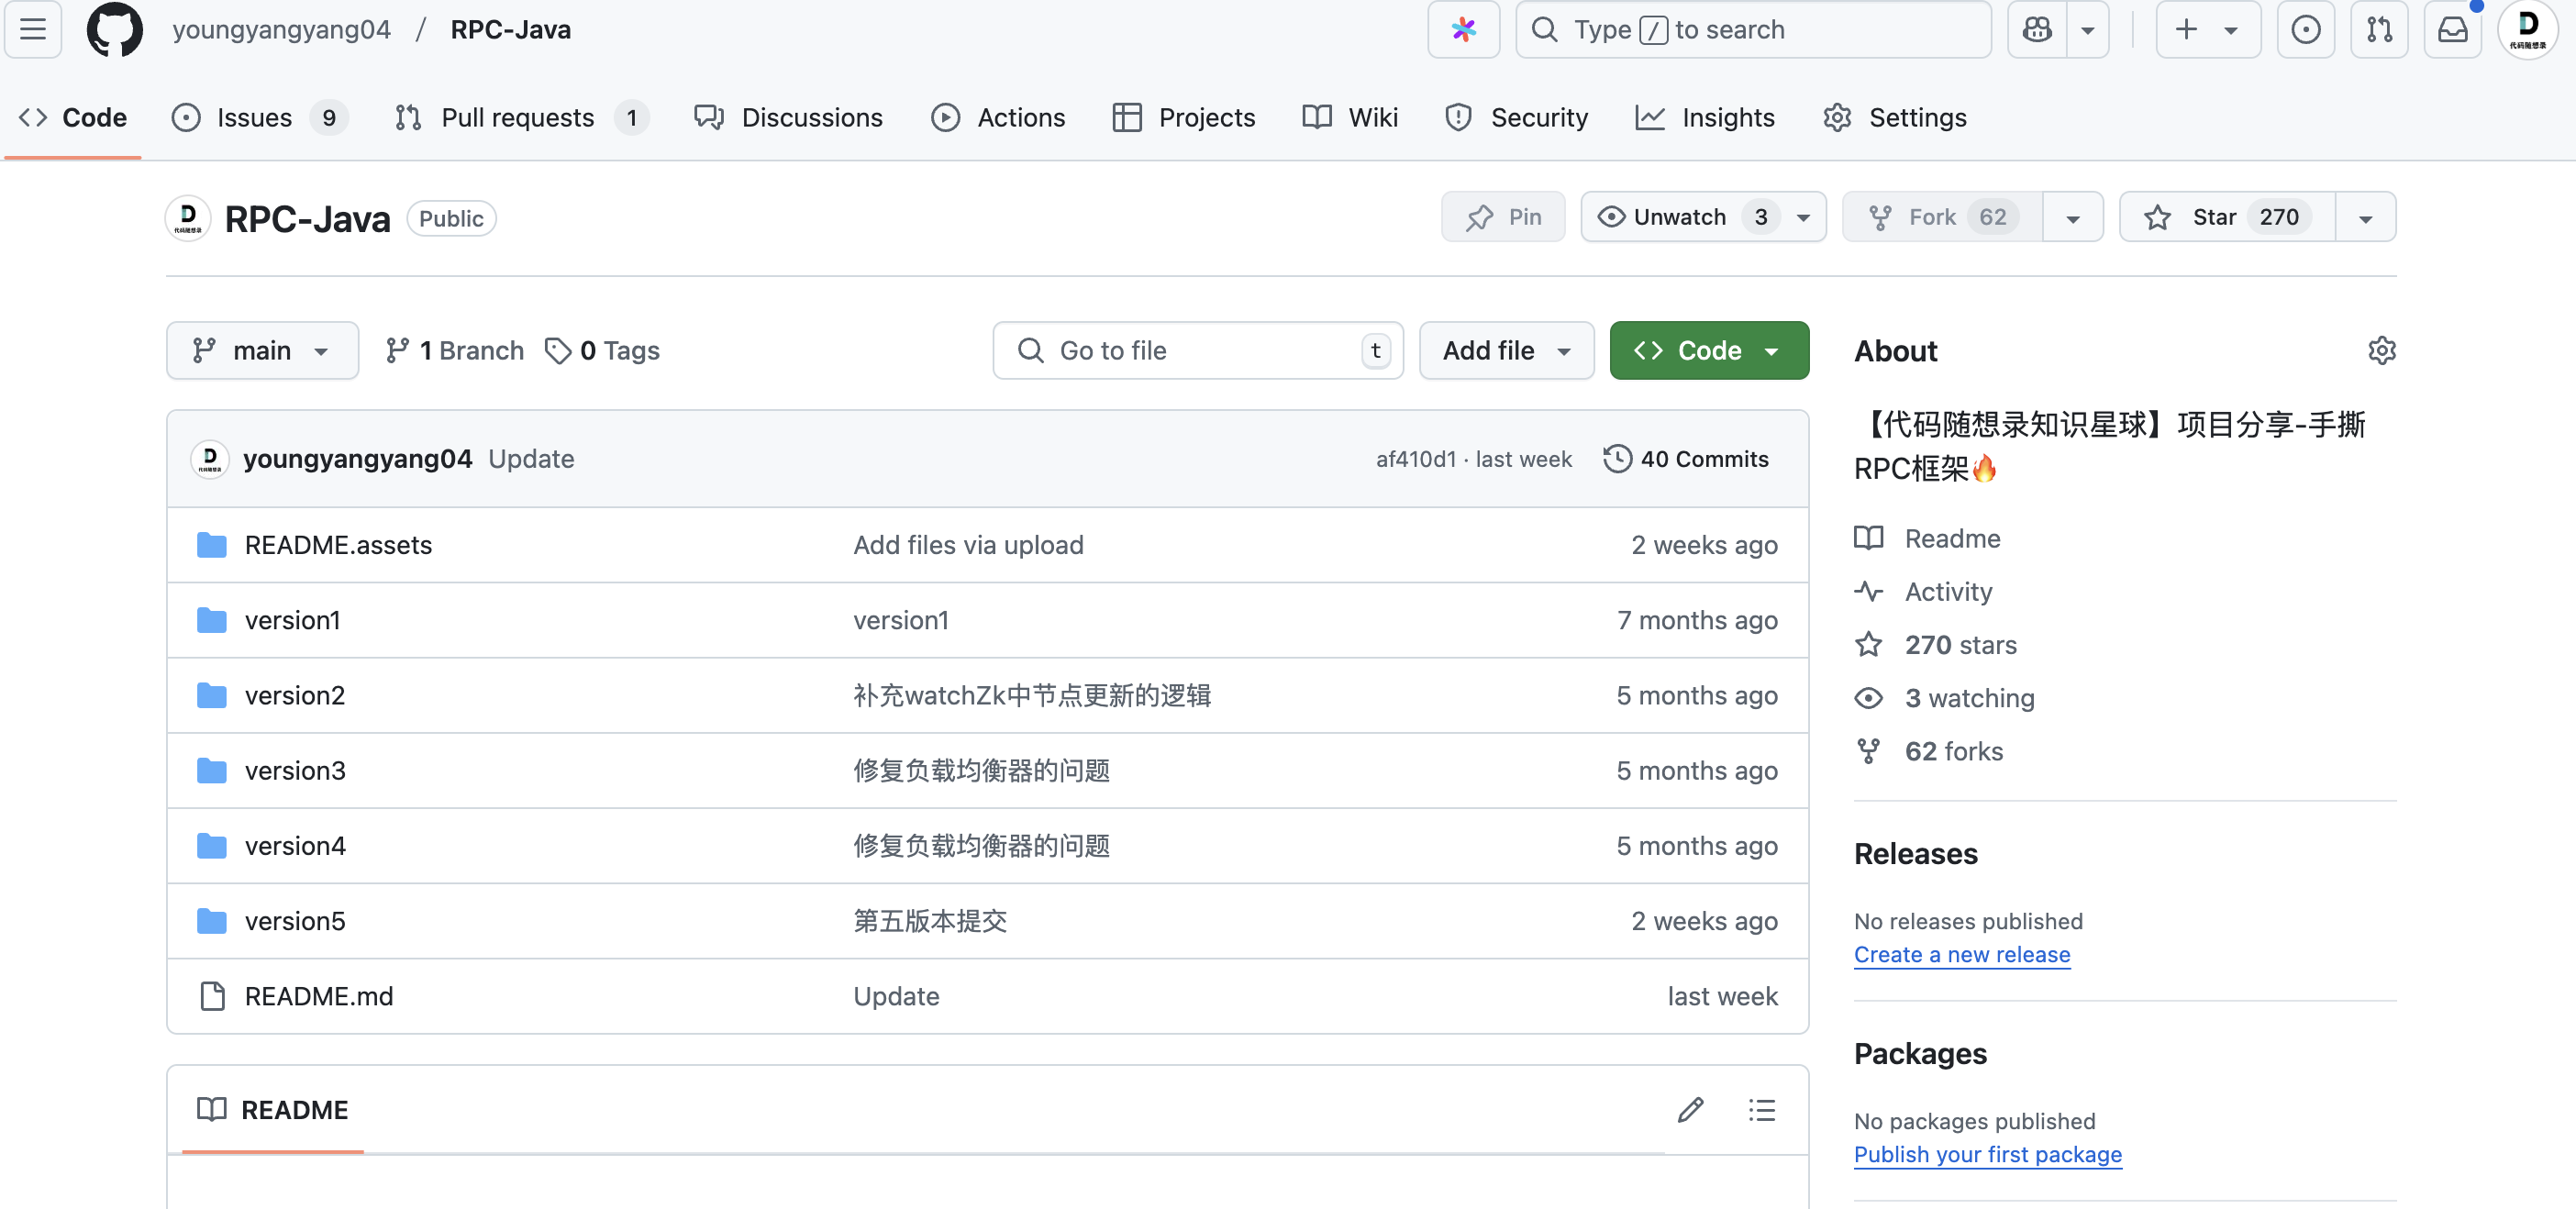
Task: Open the version4 folder
Action: pos(294,846)
